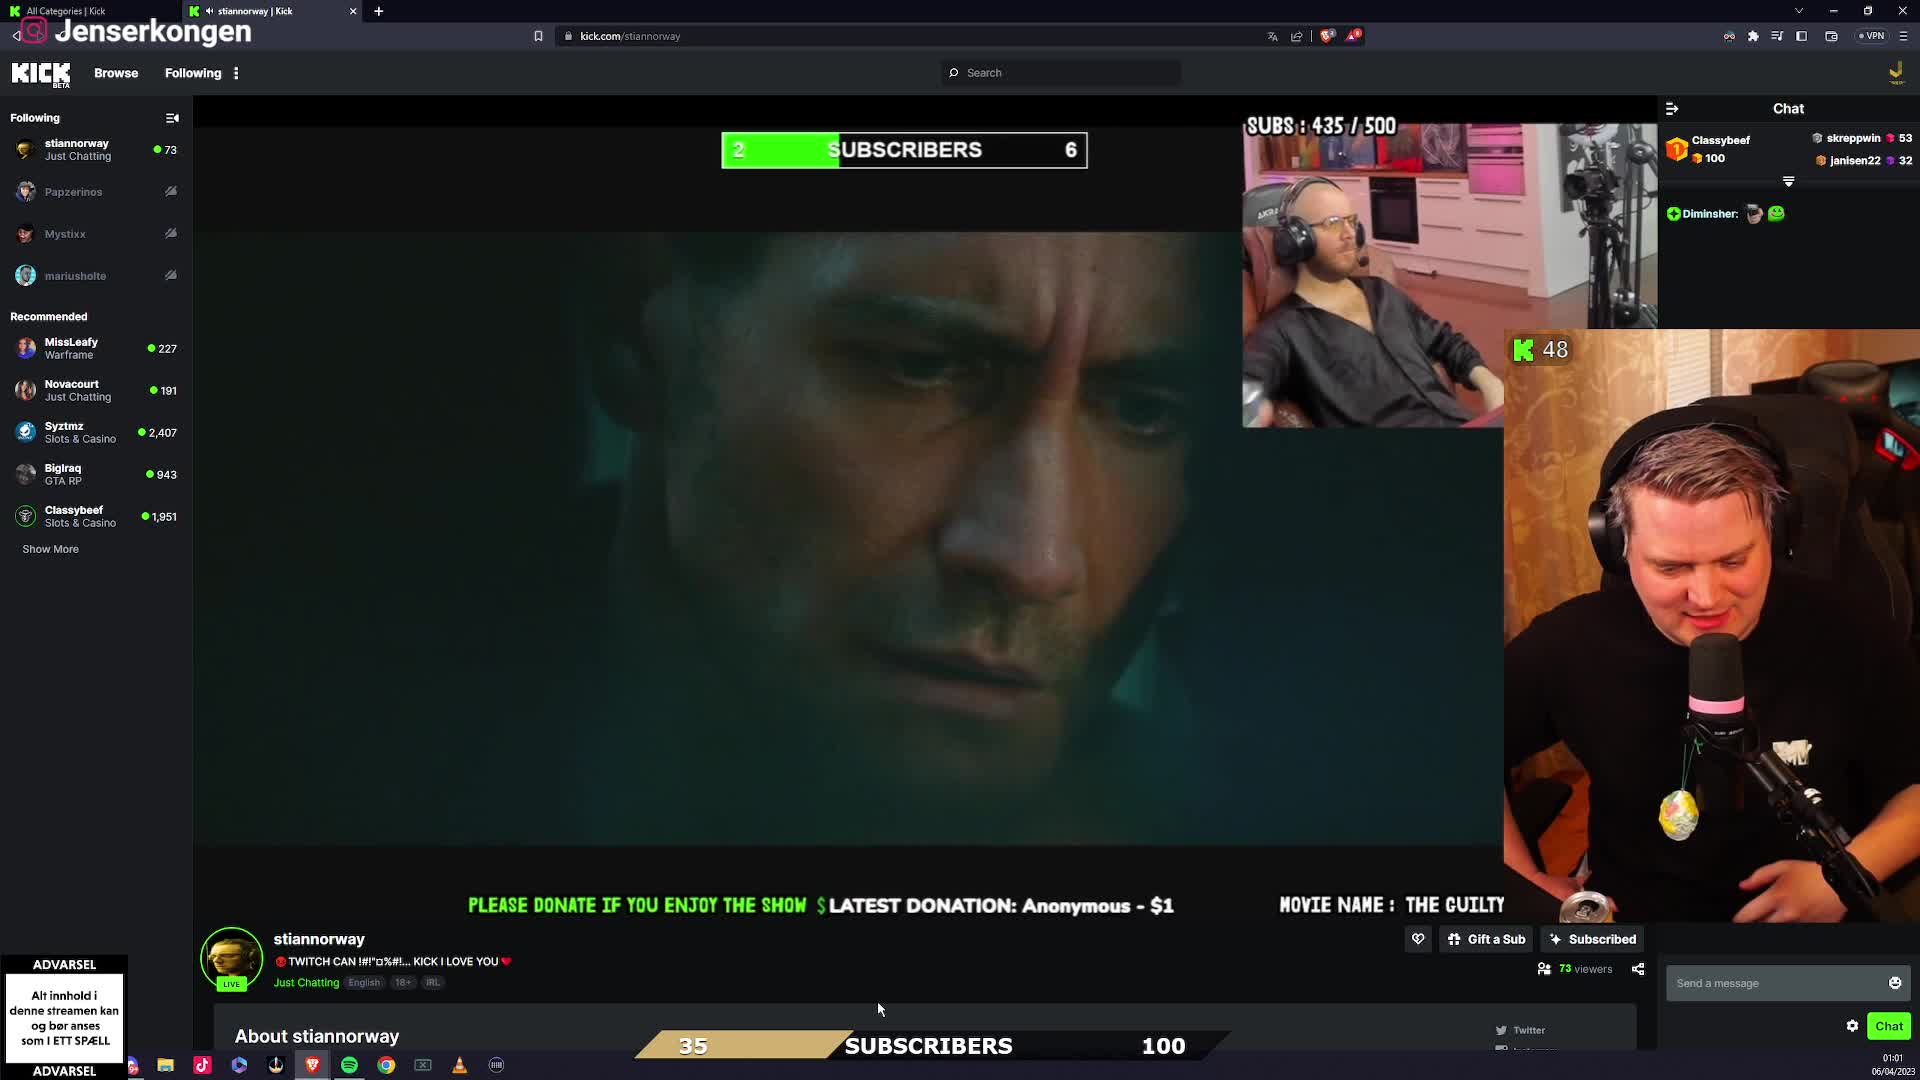Open stiannorway in the Following list

click(x=96, y=150)
